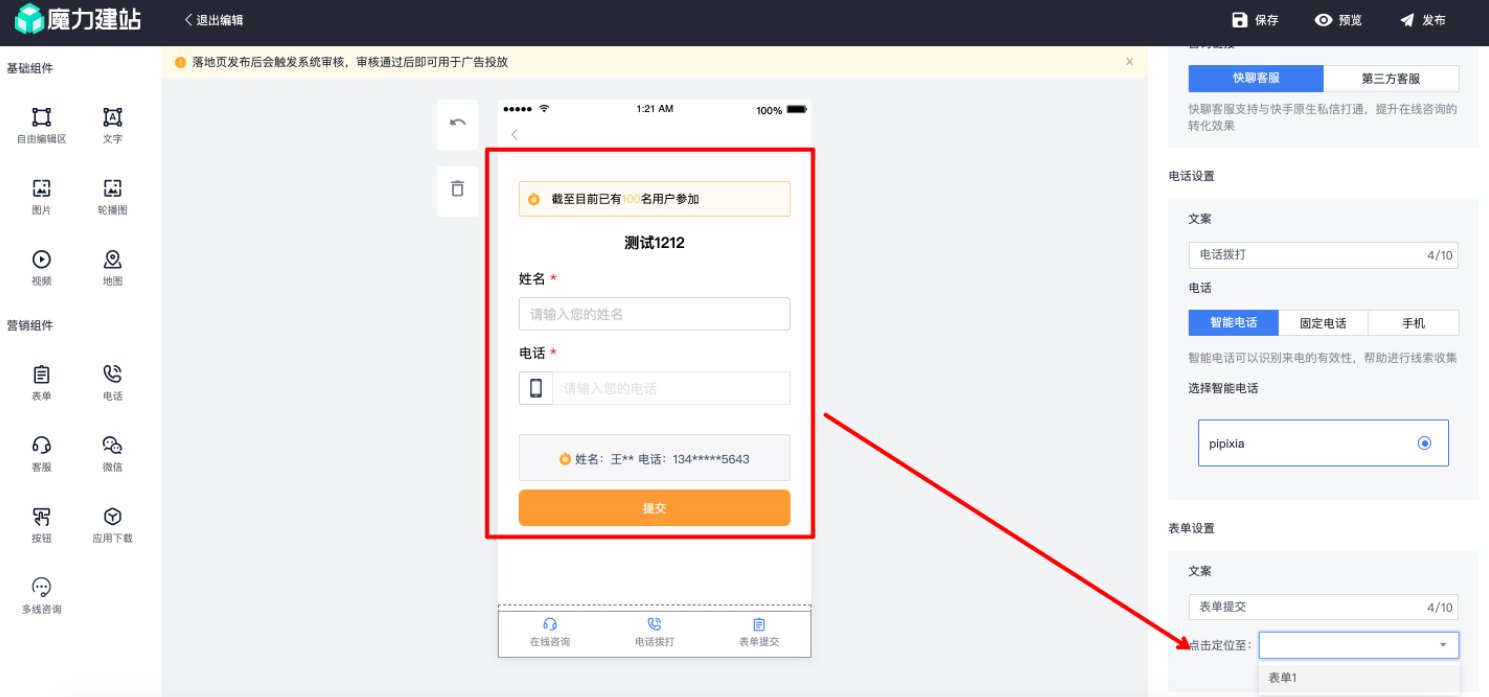Switch phone type to 固定电话

[x=1322, y=322]
